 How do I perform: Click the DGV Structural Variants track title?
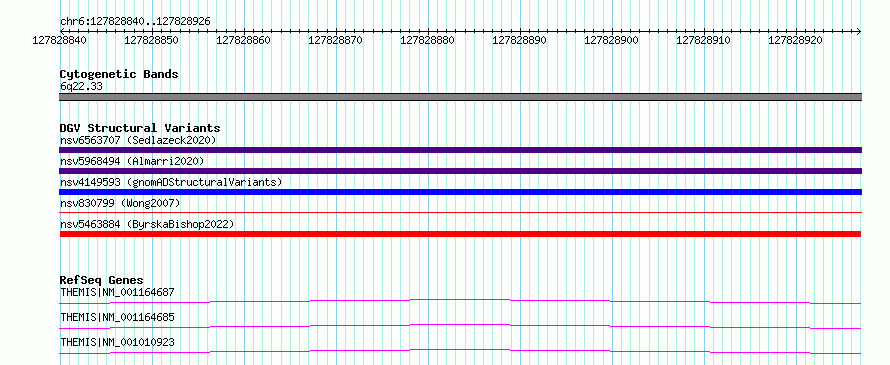[x=140, y=128]
